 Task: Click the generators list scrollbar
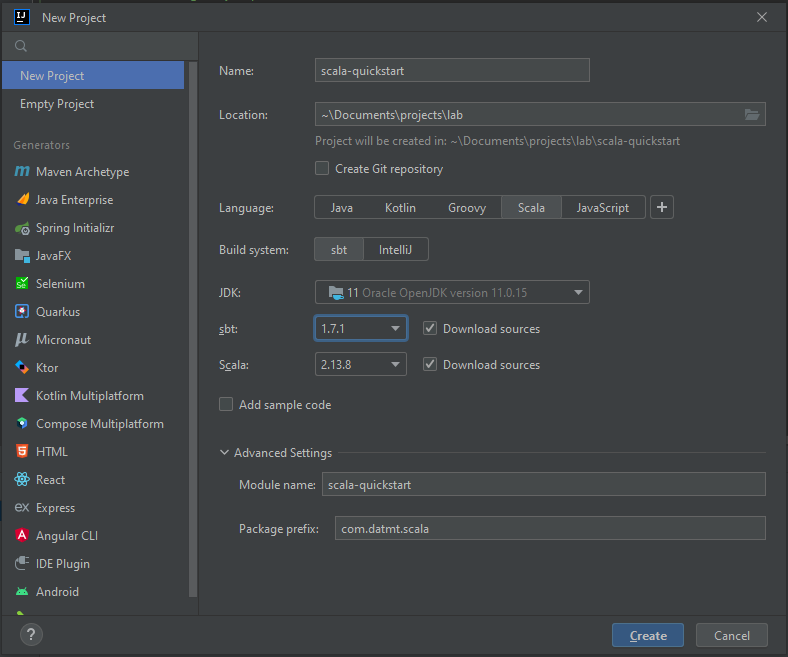click(x=193, y=329)
